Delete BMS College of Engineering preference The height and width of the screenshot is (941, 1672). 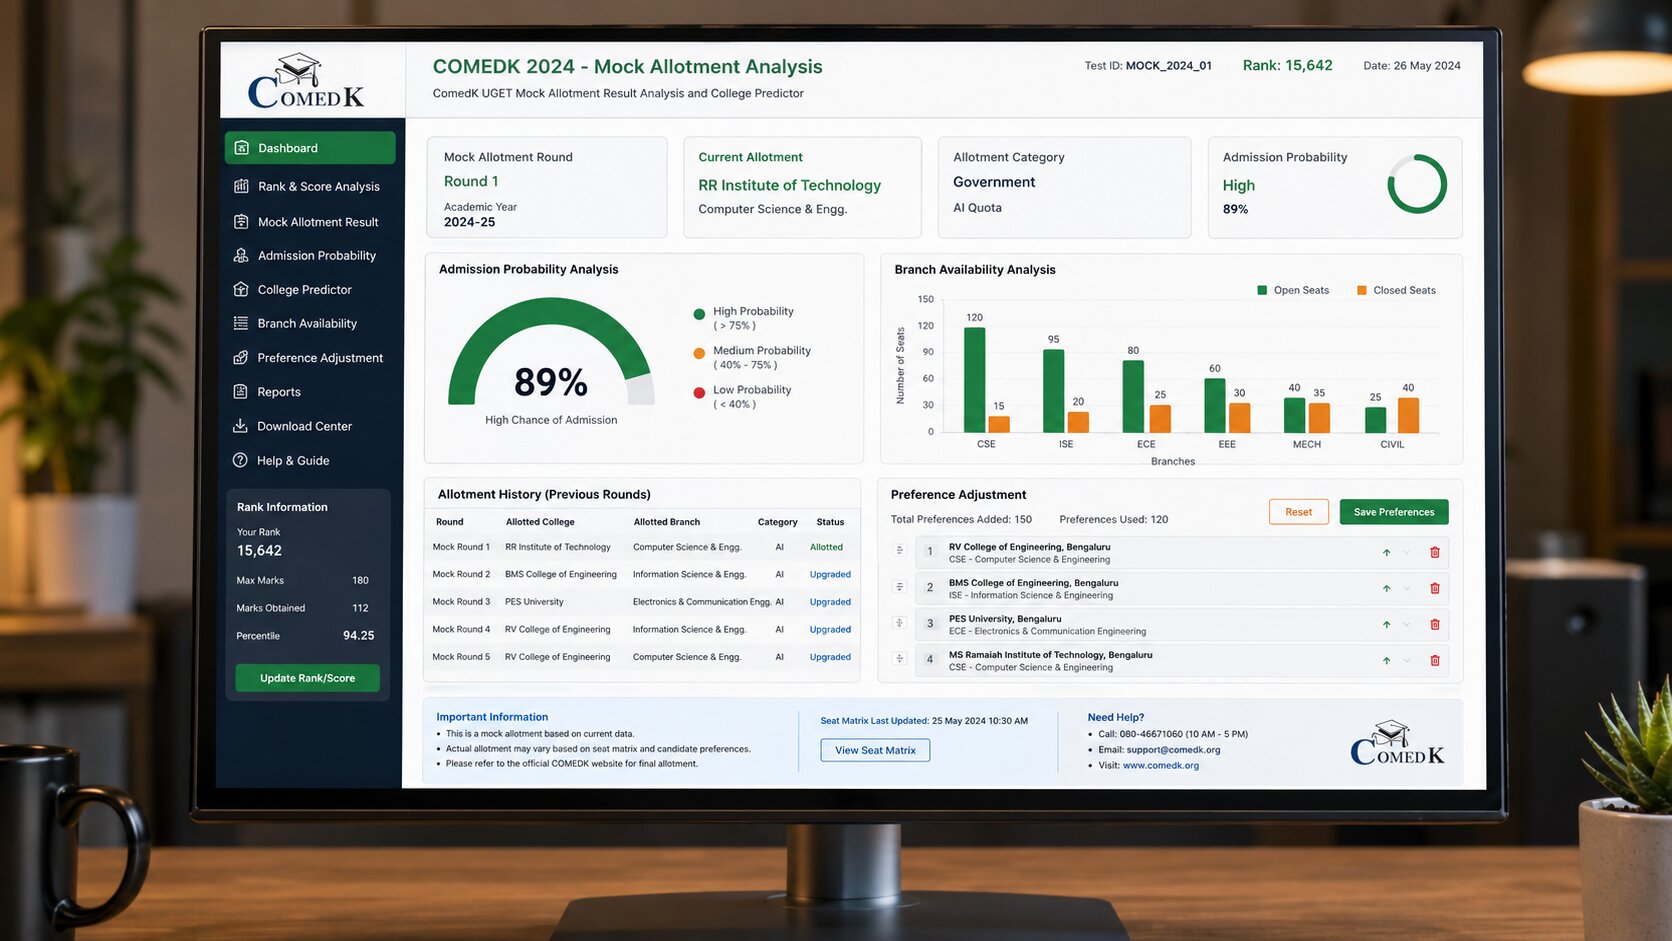[1435, 588]
